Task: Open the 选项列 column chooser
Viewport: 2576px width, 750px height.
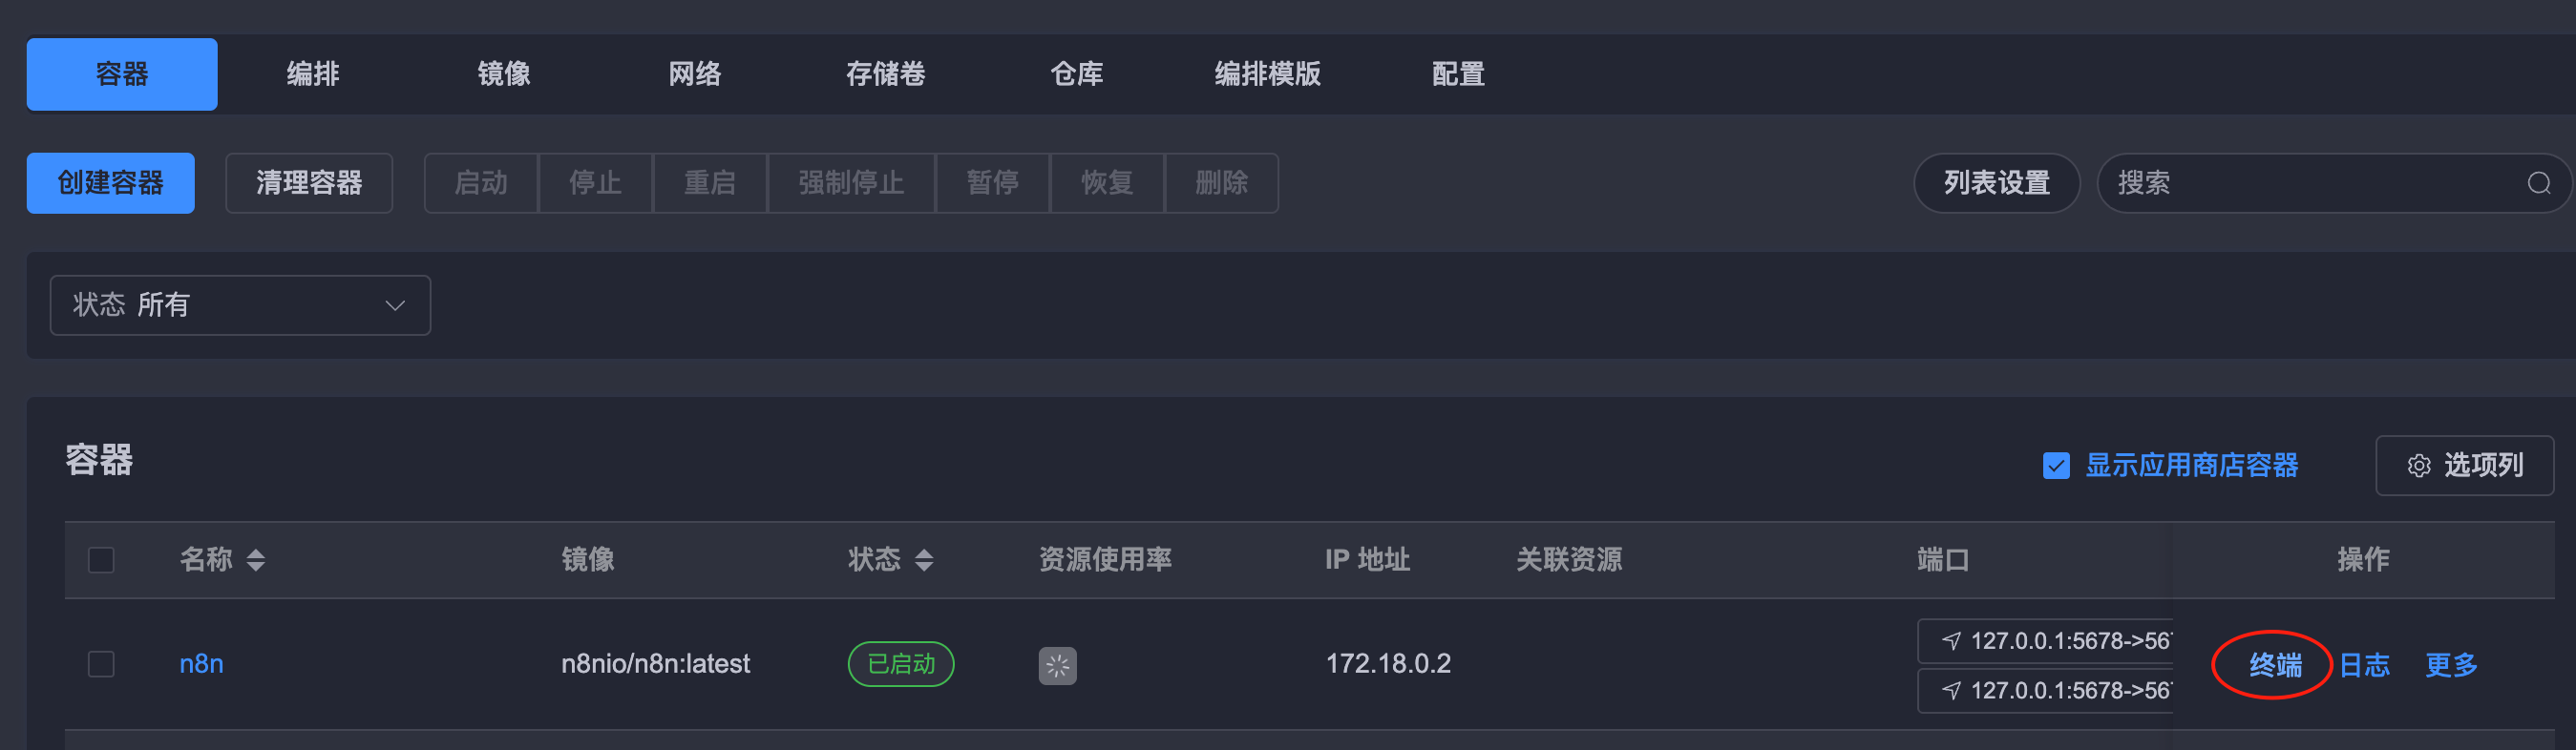Action: pyautogui.click(x=2464, y=466)
